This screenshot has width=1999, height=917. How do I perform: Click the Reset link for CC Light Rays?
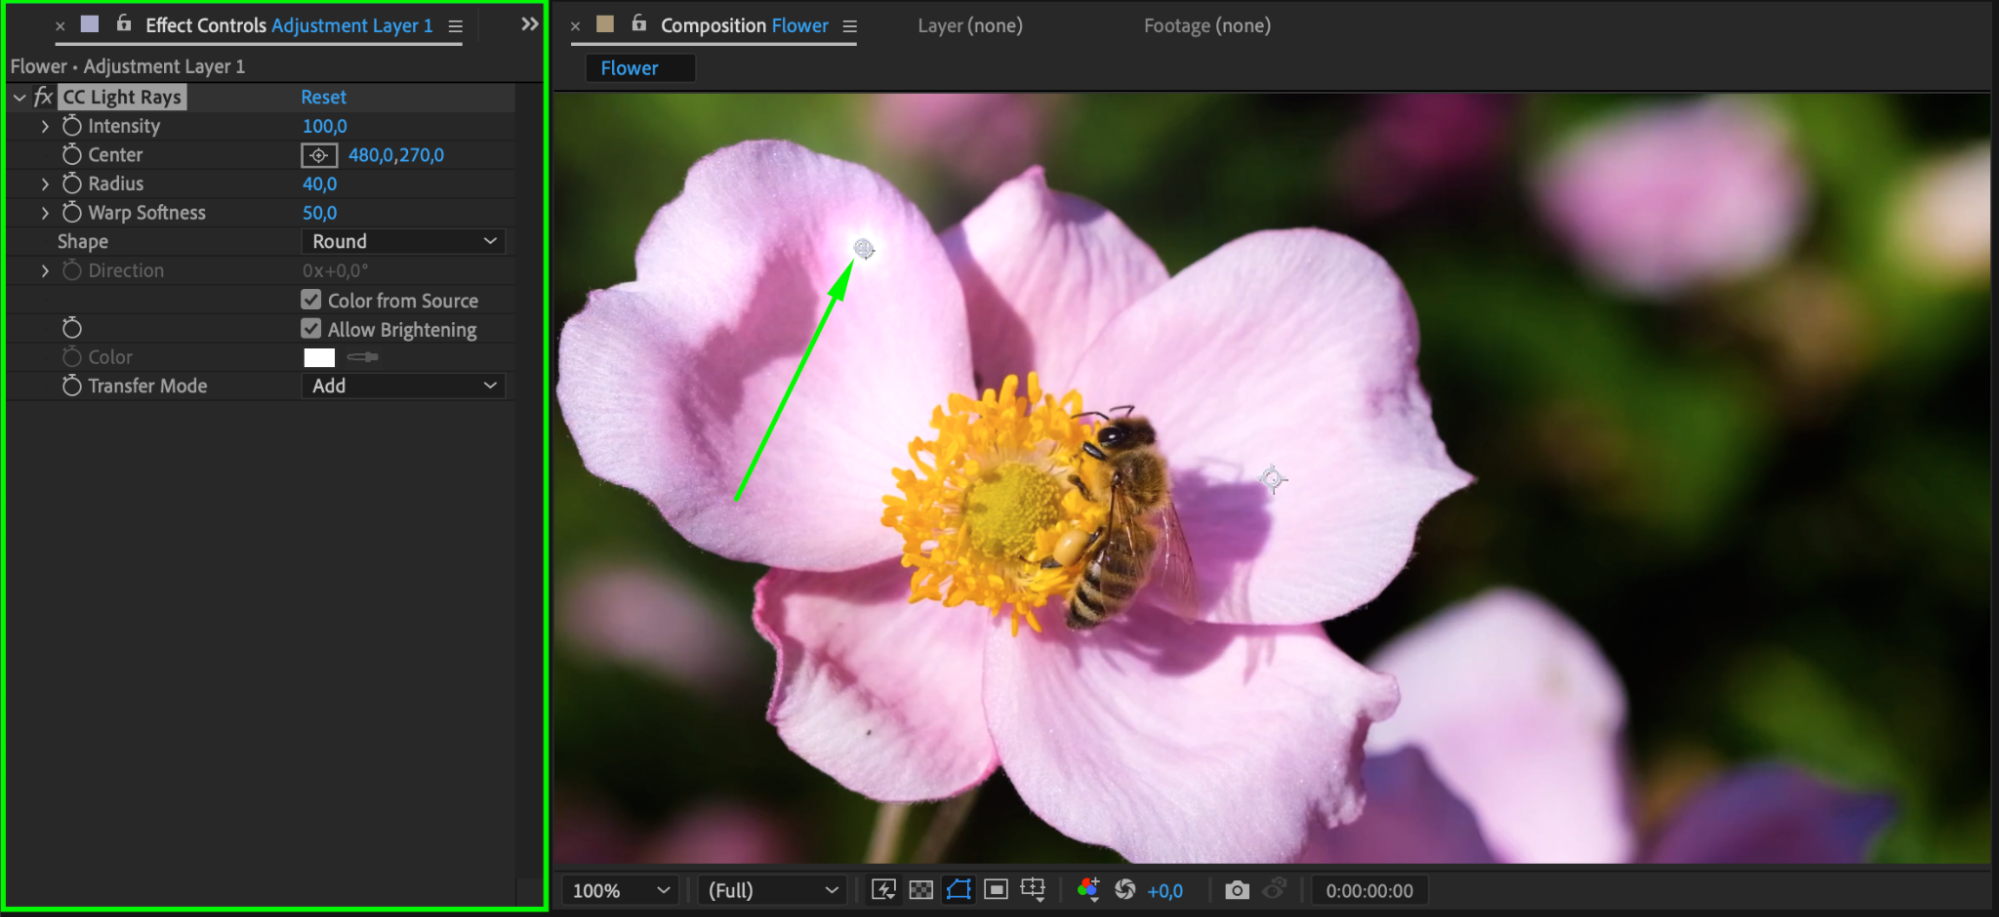click(x=324, y=97)
